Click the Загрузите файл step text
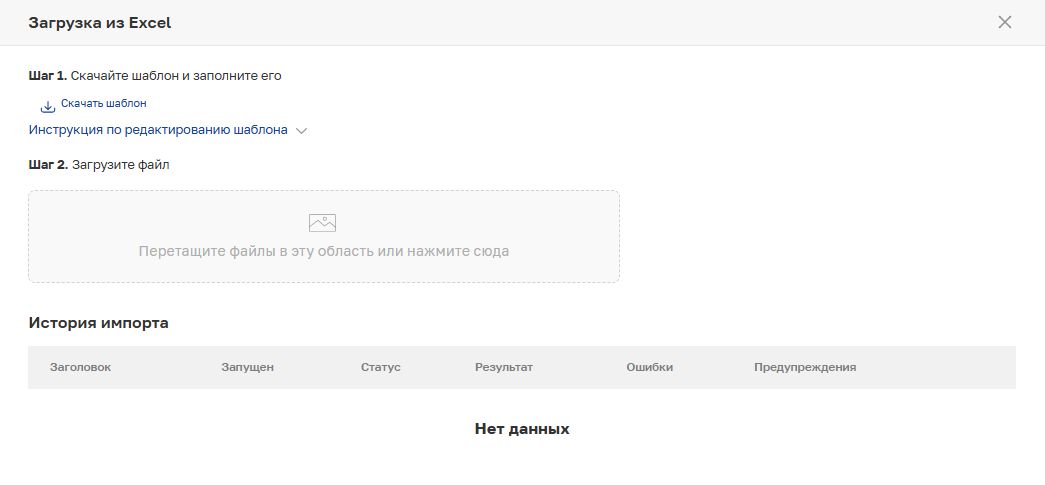The image size is (1045, 485). pos(121,165)
